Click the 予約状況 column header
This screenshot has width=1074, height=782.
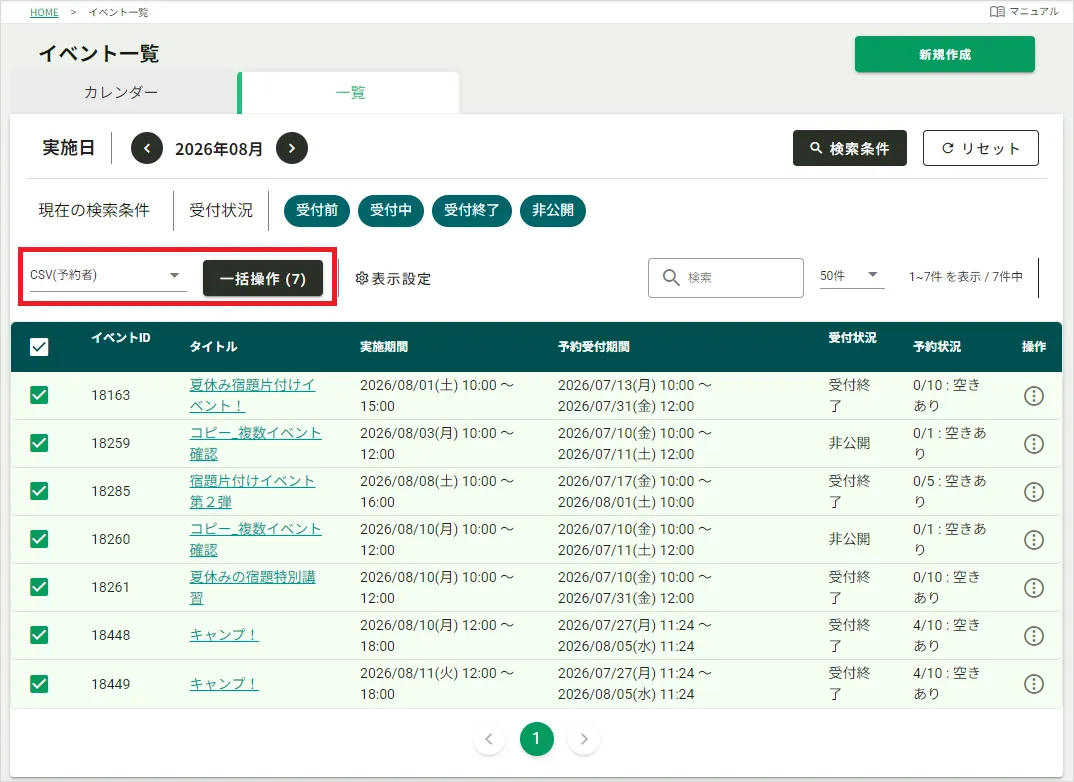pos(936,346)
